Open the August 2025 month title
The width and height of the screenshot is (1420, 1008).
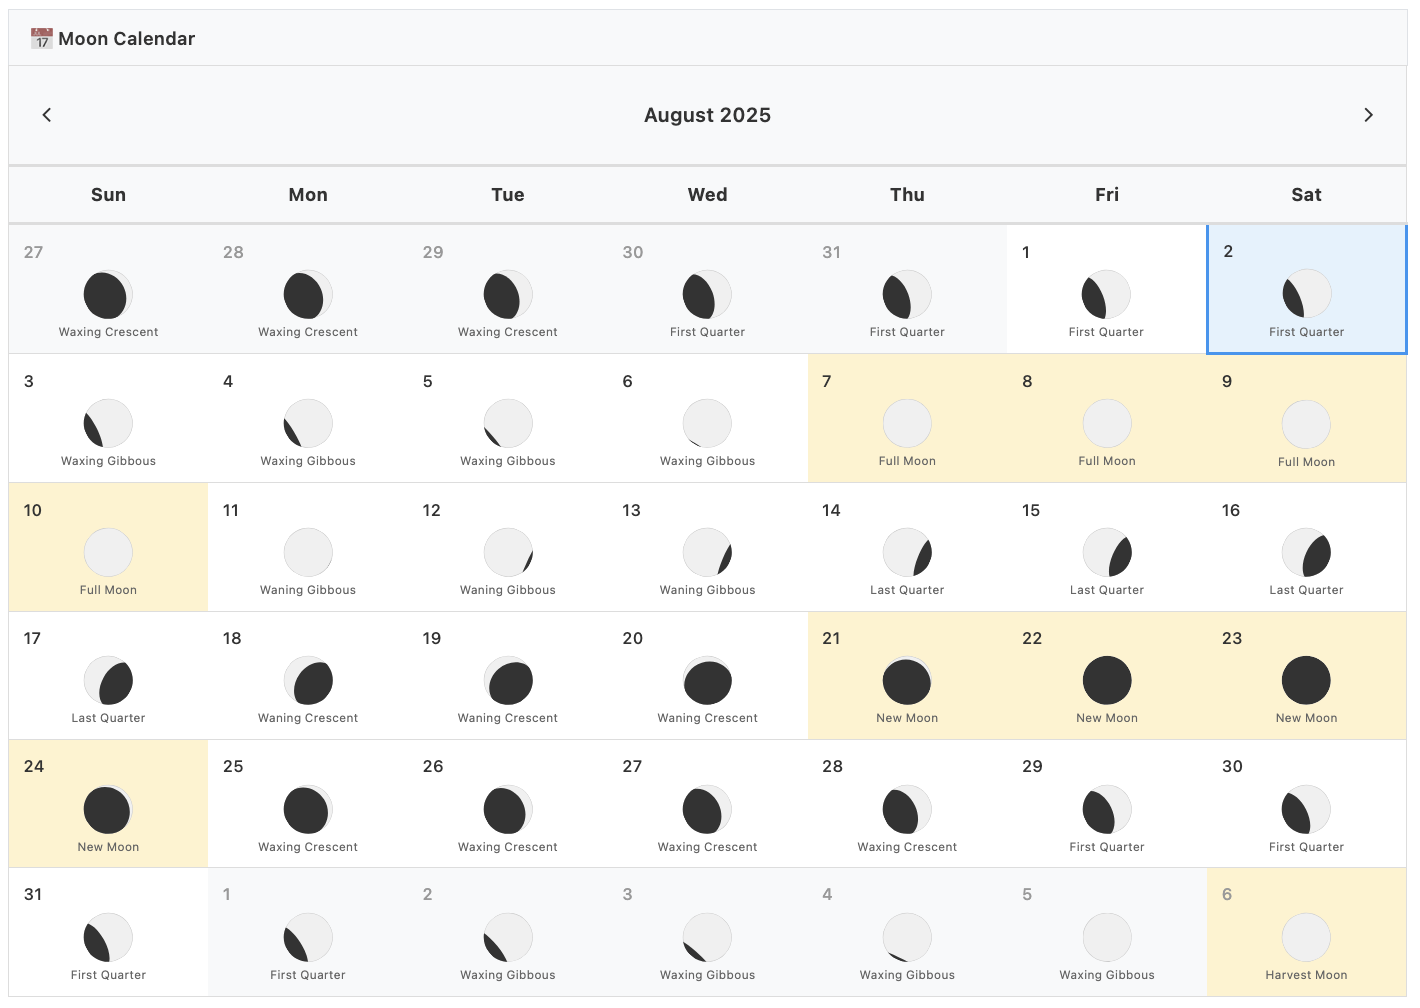707,114
